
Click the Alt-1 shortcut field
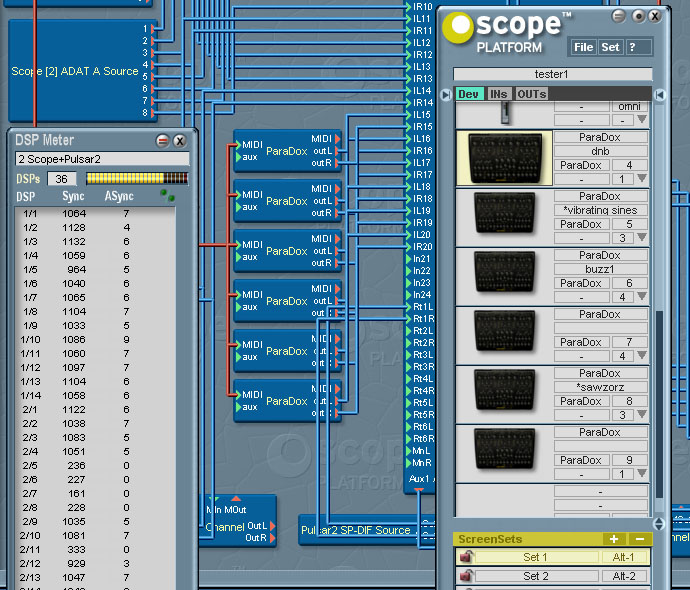(x=624, y=557)
